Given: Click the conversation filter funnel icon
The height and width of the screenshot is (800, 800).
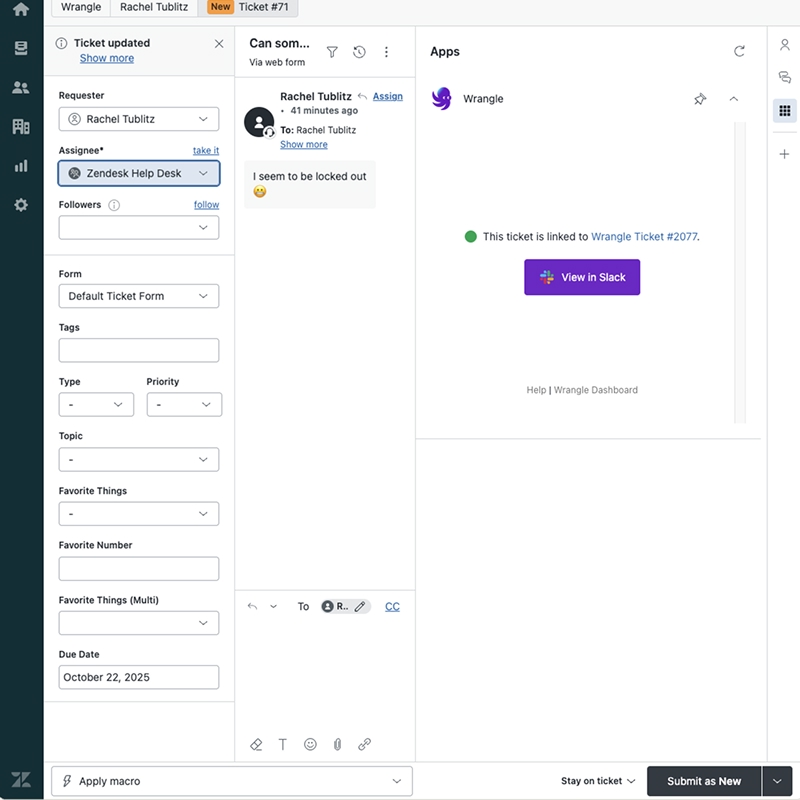Looking at the screenshot, I should (332, 52).
